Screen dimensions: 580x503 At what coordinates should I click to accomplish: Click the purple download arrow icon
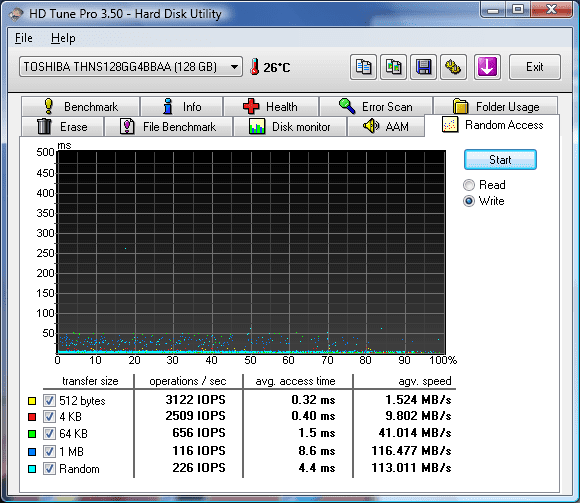(487, 67)
